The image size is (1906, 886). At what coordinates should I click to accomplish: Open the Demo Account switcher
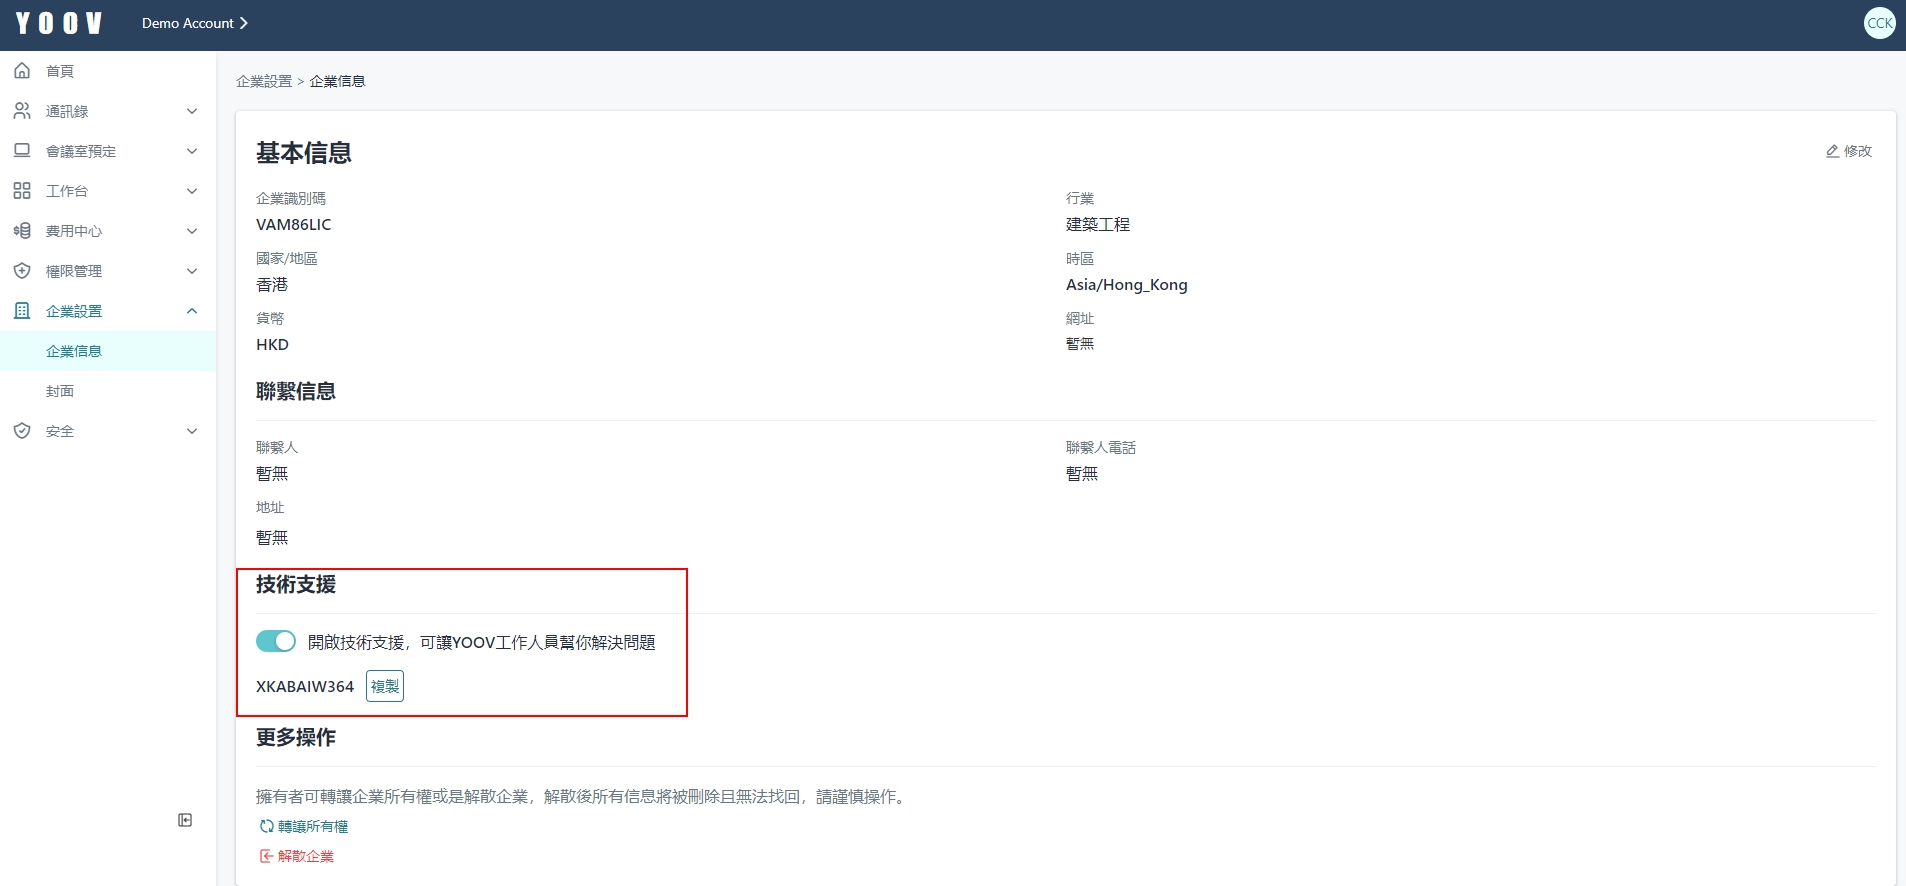tap(194, 23)
